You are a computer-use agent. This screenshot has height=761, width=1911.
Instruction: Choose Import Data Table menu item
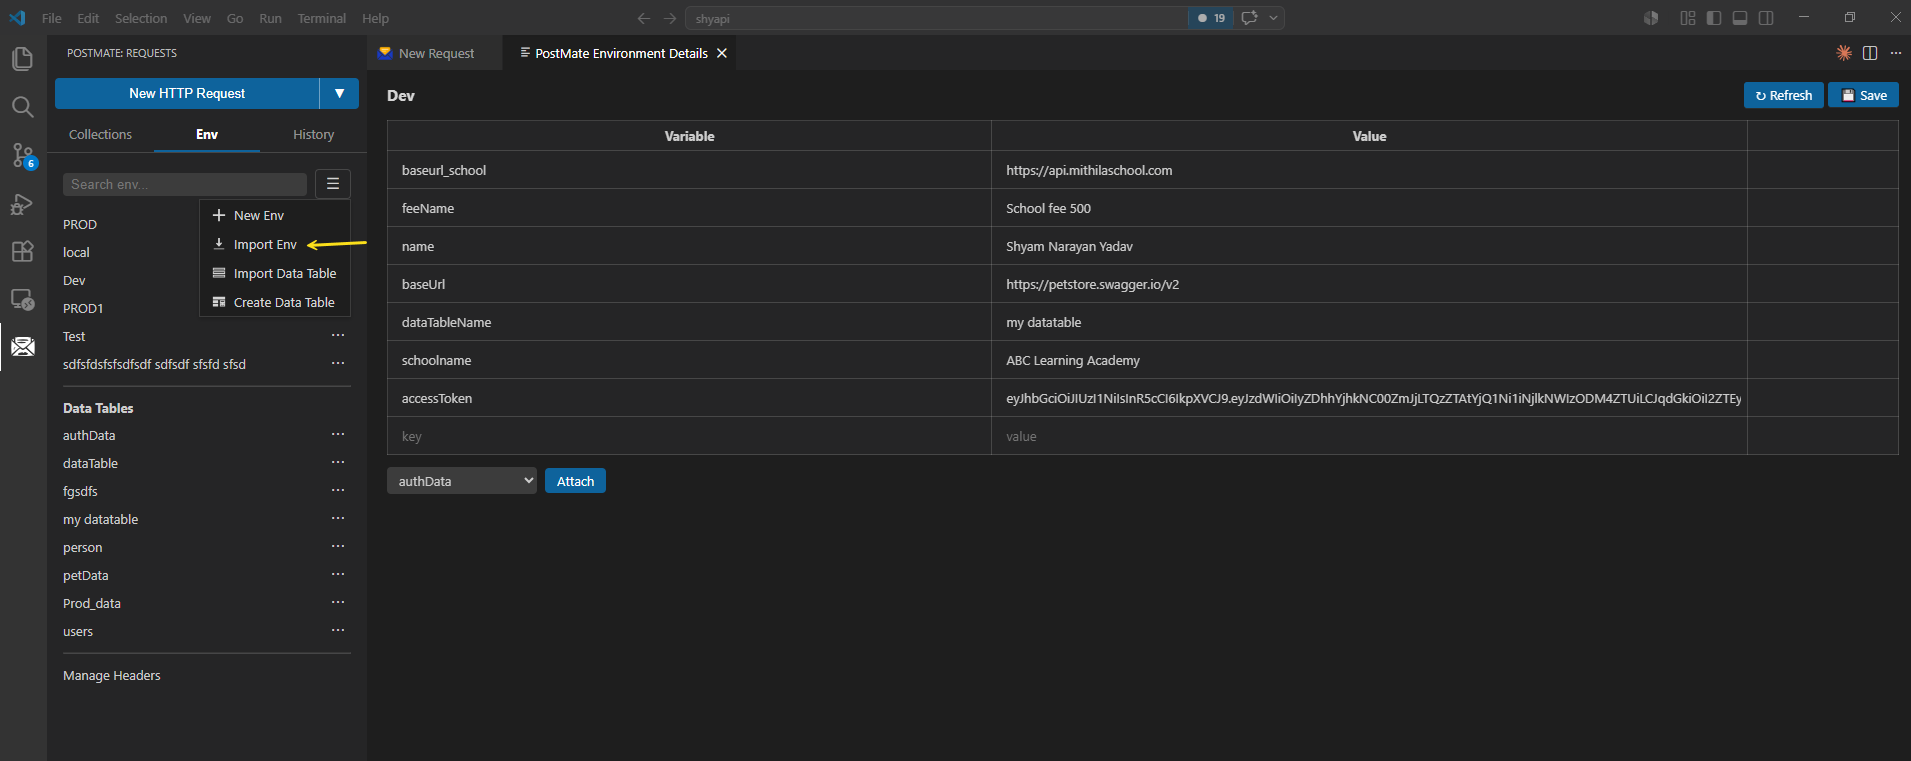pos(275,273)
